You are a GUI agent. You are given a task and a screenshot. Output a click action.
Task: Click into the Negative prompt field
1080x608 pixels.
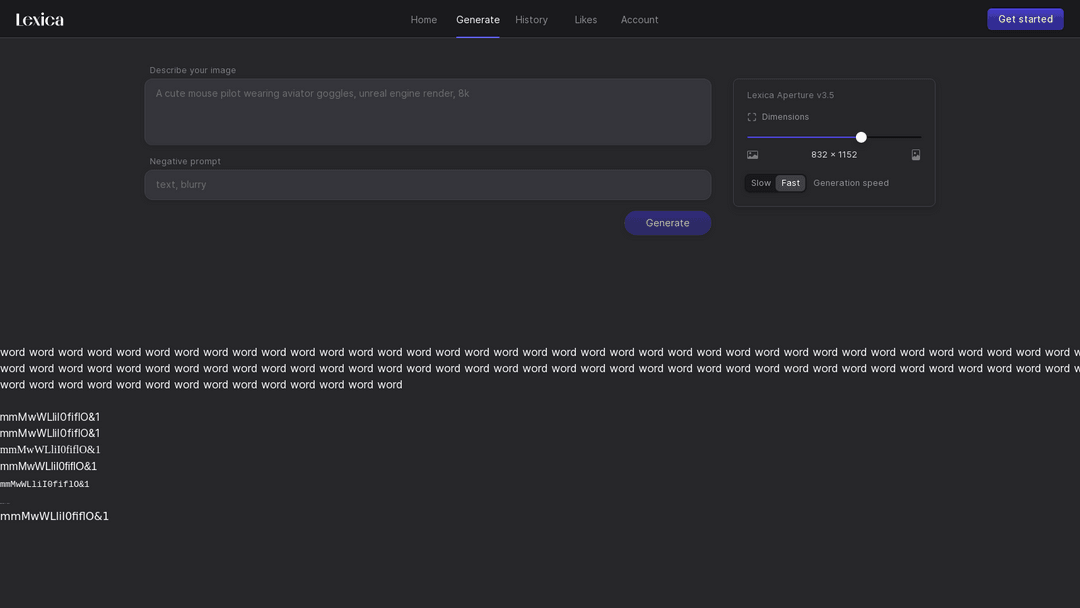(427, 185)
